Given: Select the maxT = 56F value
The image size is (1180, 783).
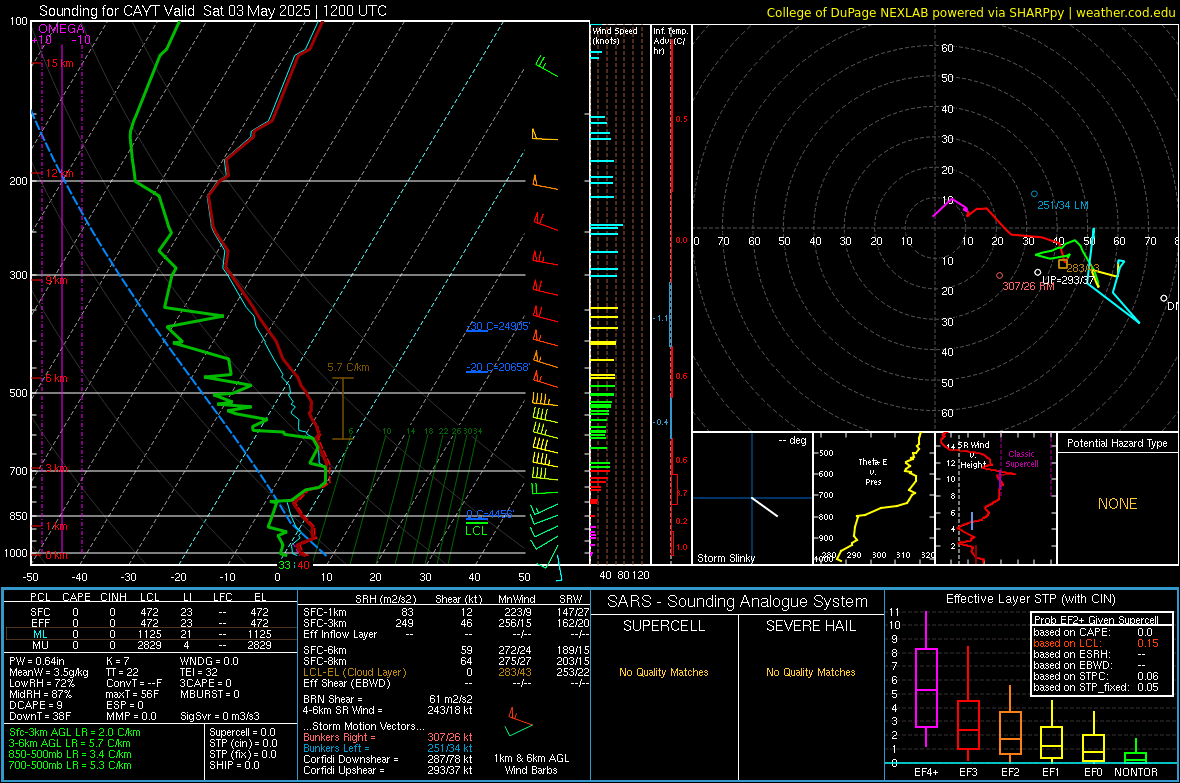Looking at the screenshot, I should [x=132, y=694].
